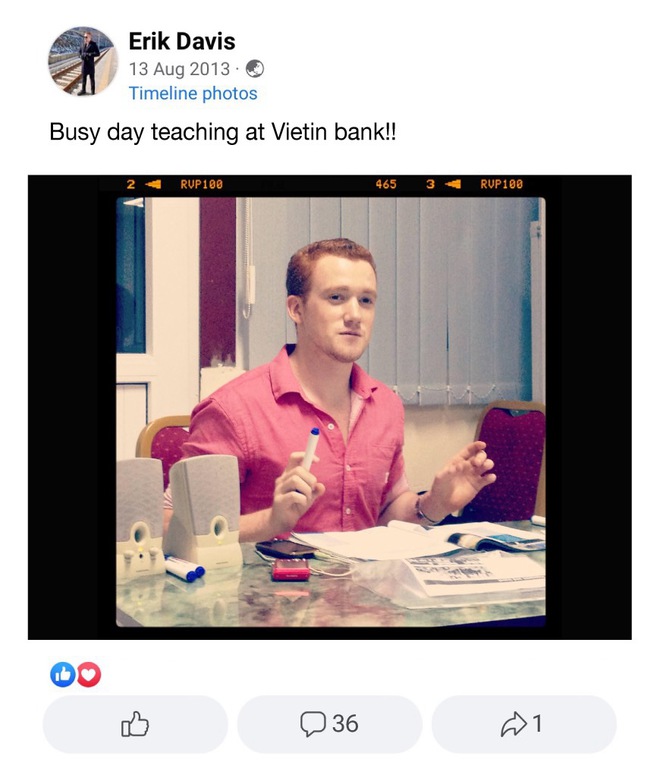The width and height of the screenshot is (660, 775).
Task: Open the 13 Aug 2013 post timestamp
Action: [179, 69]
